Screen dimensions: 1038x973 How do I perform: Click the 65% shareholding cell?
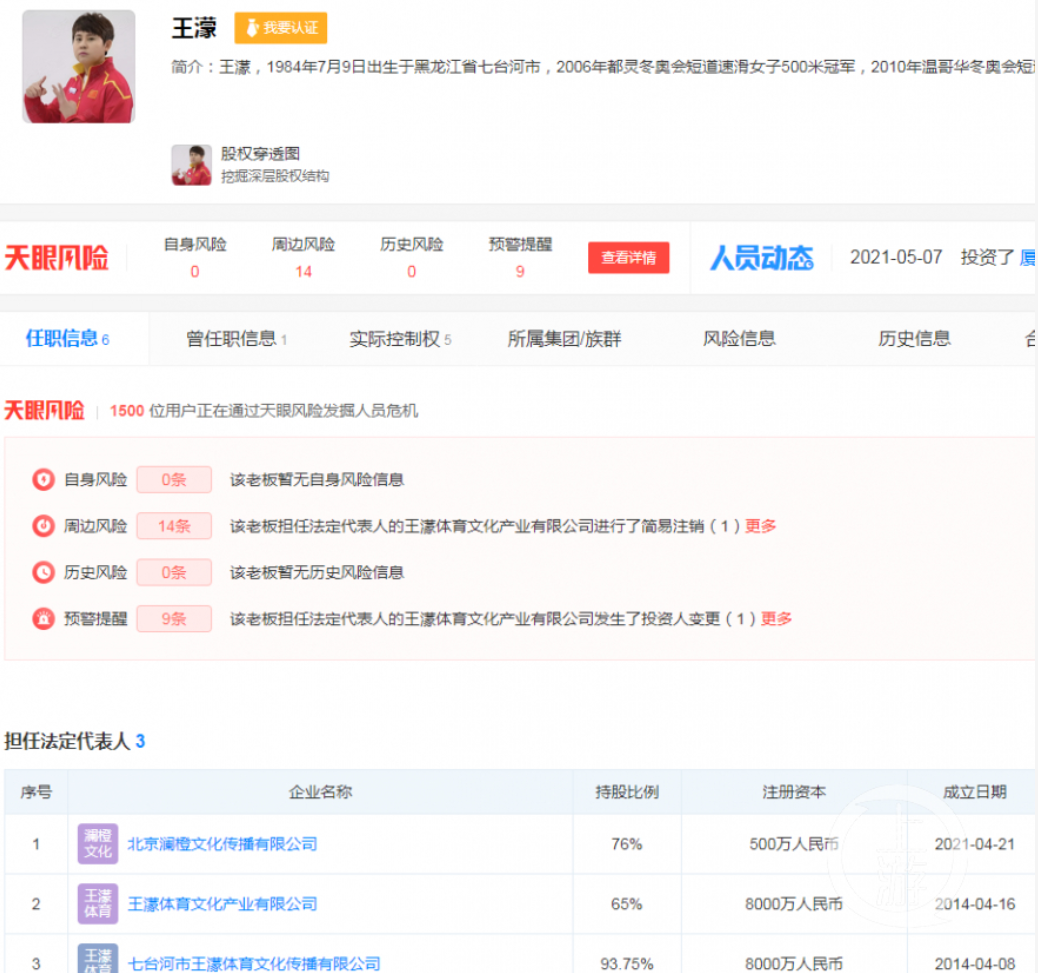[626, 904]
